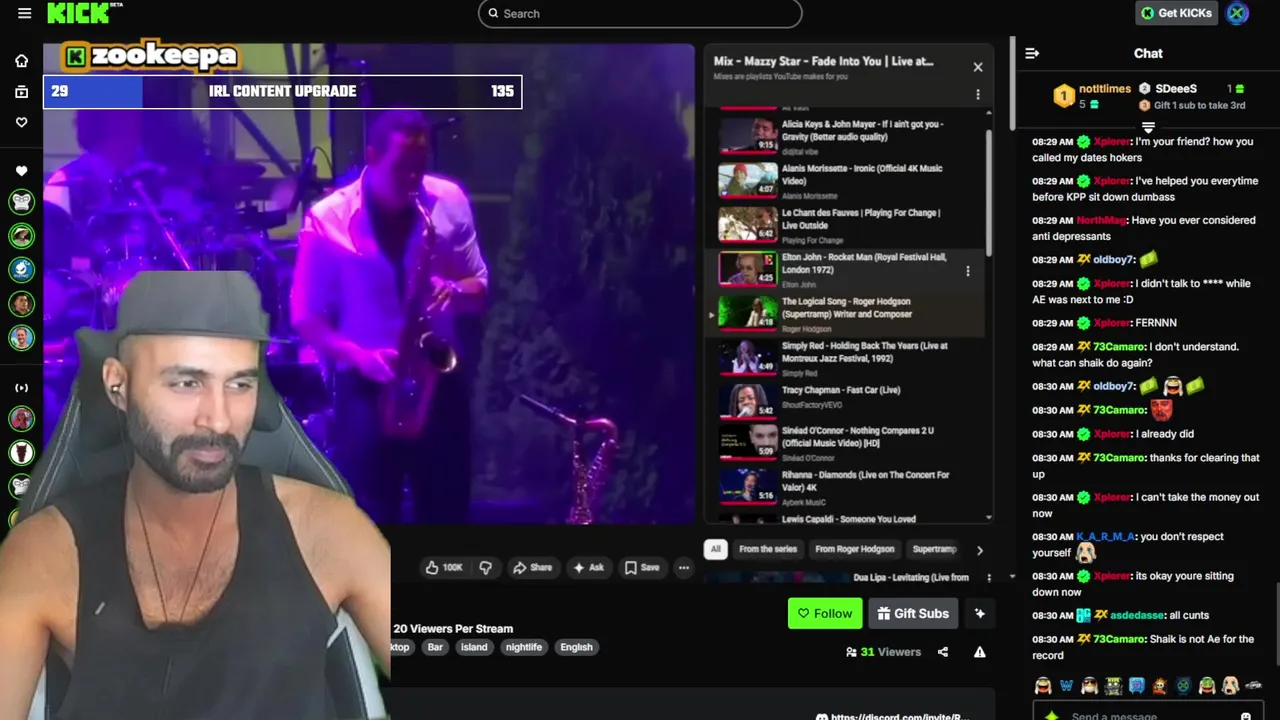Click 73Camaro username in chat
The height and width of the screenshot is (720, 1280).
click(x=1119, y=347)
